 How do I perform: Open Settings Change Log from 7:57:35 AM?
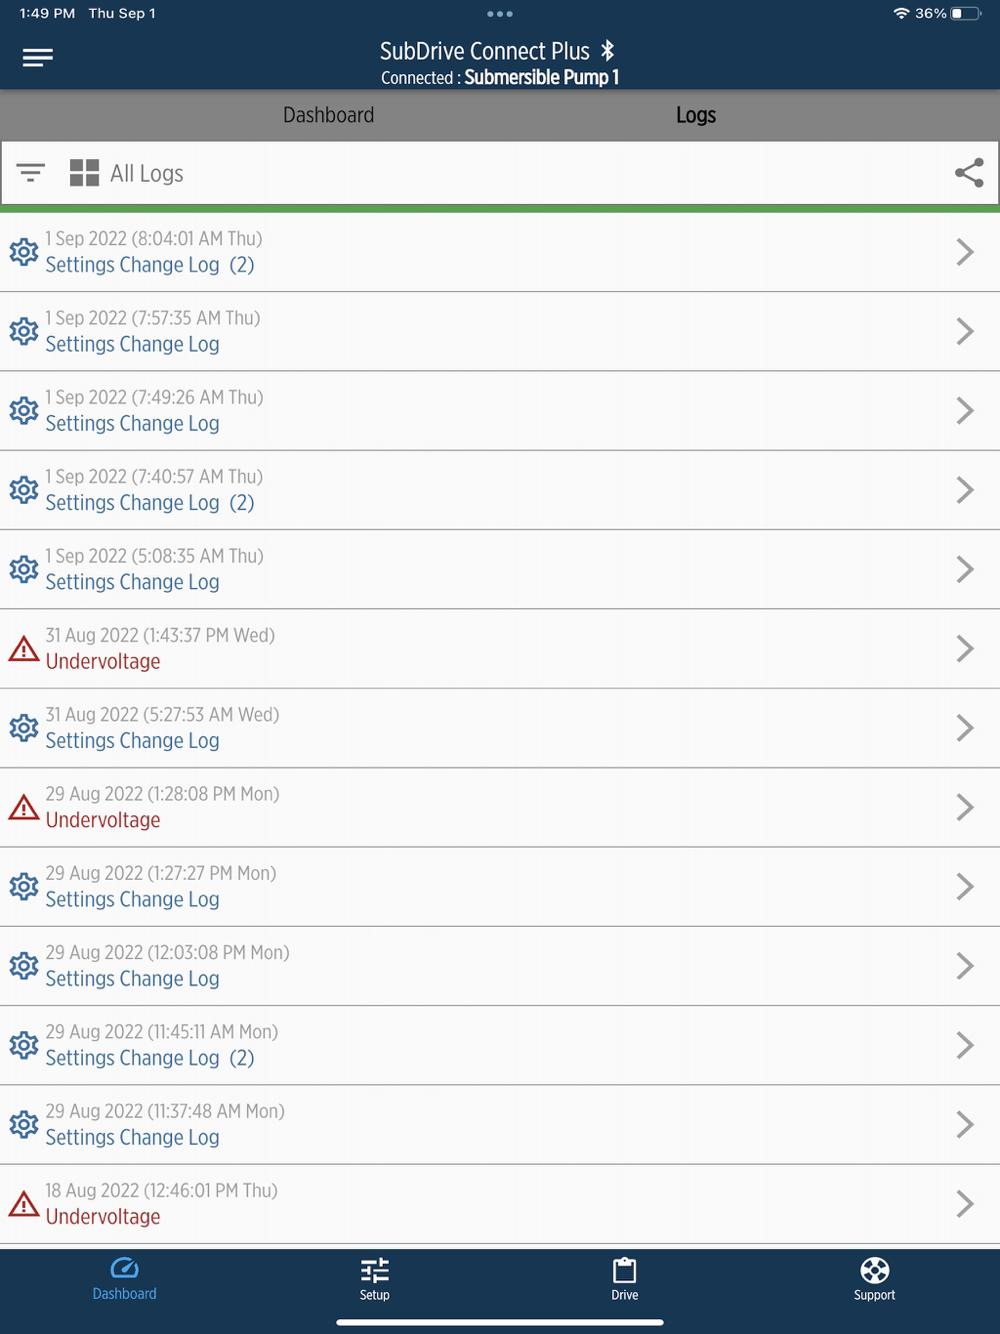(x=500, y=332)
